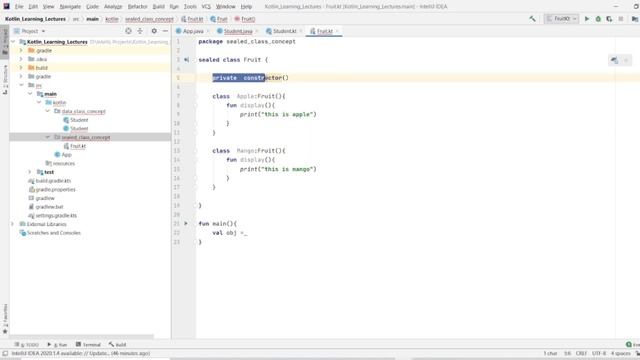Image resolution: width=640 pixels, height=360 pixels.
Task: Expand the .gradle folder
Action: click(x=21, y=50)
